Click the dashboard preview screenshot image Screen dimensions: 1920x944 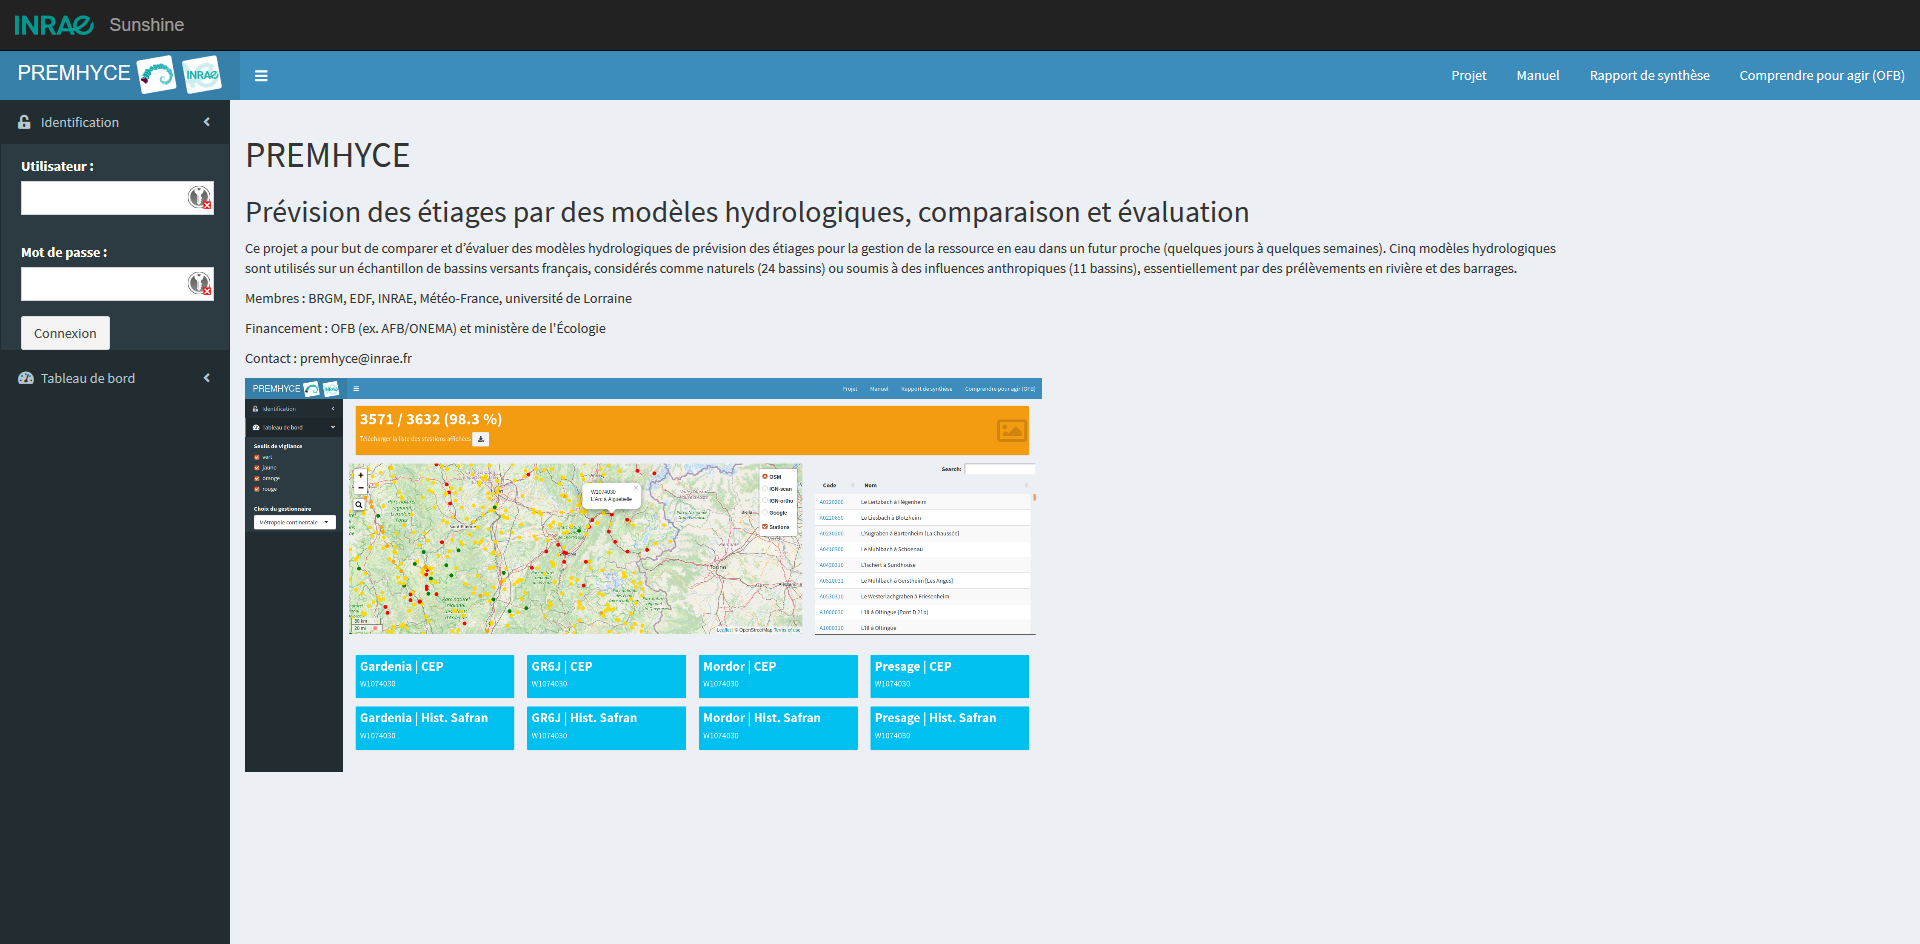coord(643,575)
